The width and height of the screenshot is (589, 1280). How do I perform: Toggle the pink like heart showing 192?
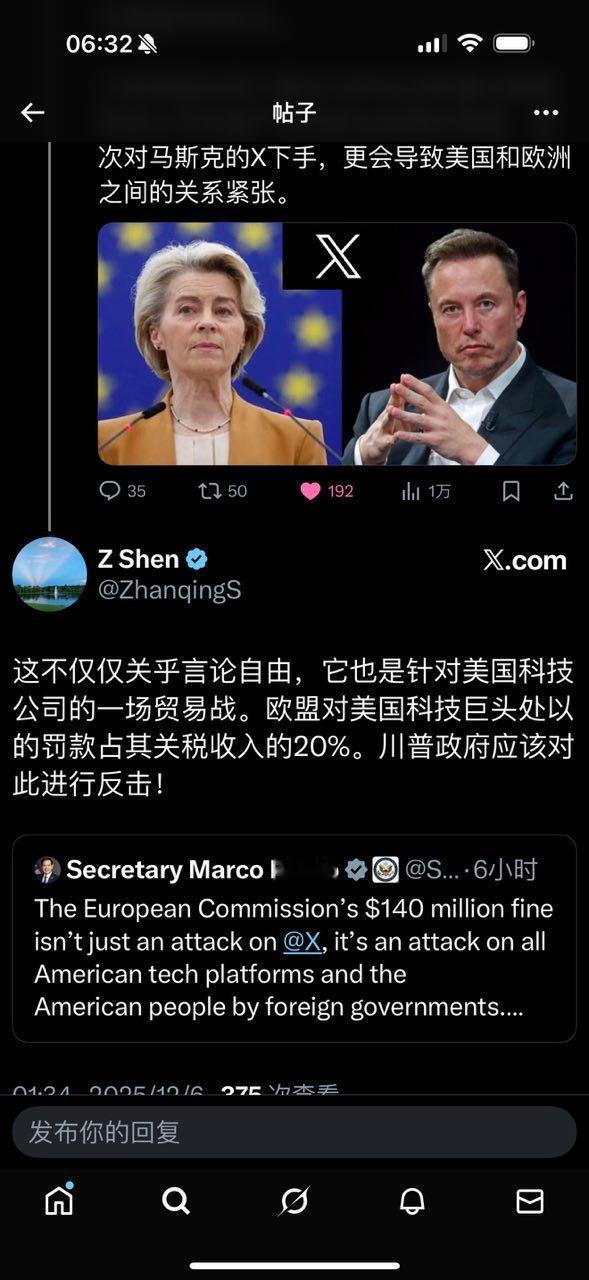[327, 491]
